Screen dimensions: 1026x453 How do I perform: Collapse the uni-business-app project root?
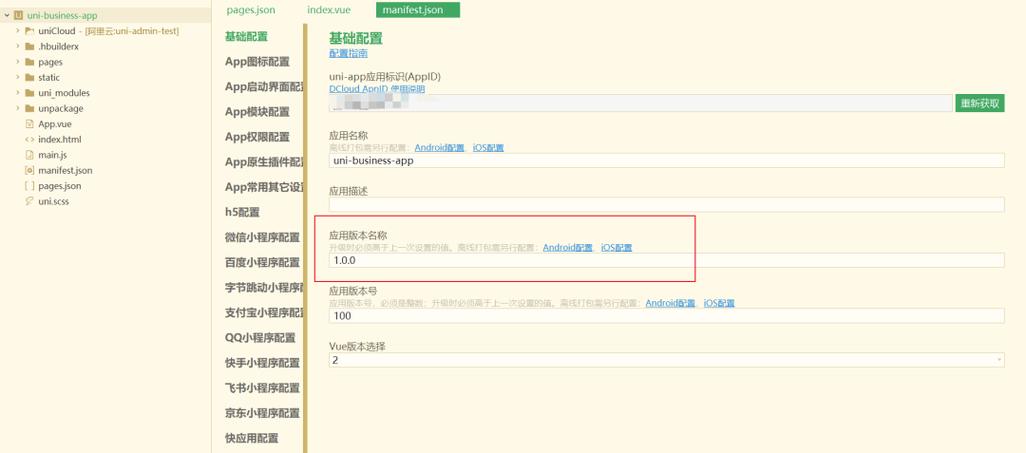coord(7,15)
